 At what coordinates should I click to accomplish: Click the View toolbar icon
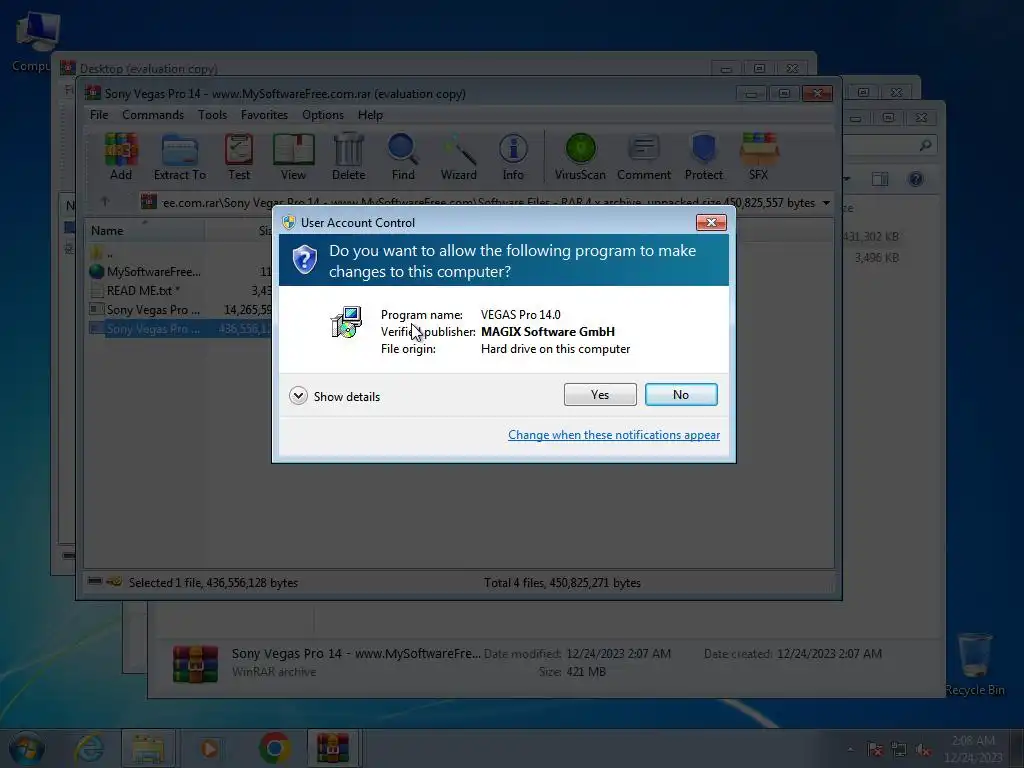[293, 157]
